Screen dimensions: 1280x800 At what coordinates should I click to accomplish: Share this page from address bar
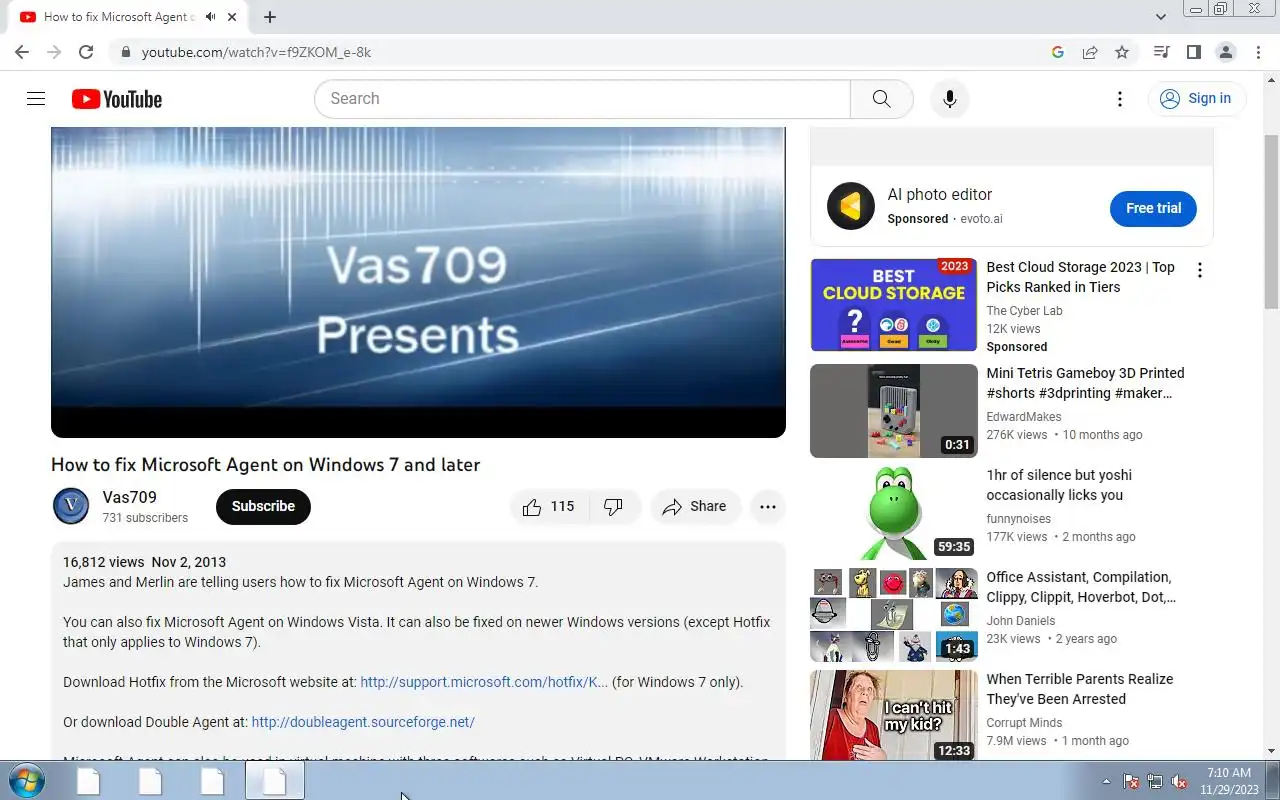point(1090,52)
